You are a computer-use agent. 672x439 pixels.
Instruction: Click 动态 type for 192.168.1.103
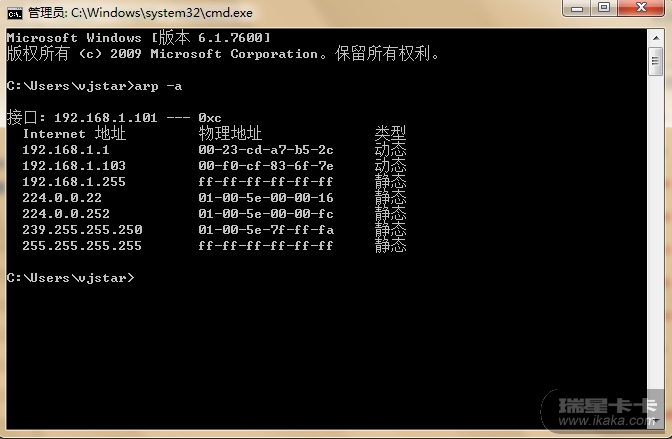(x=390, y=166)
